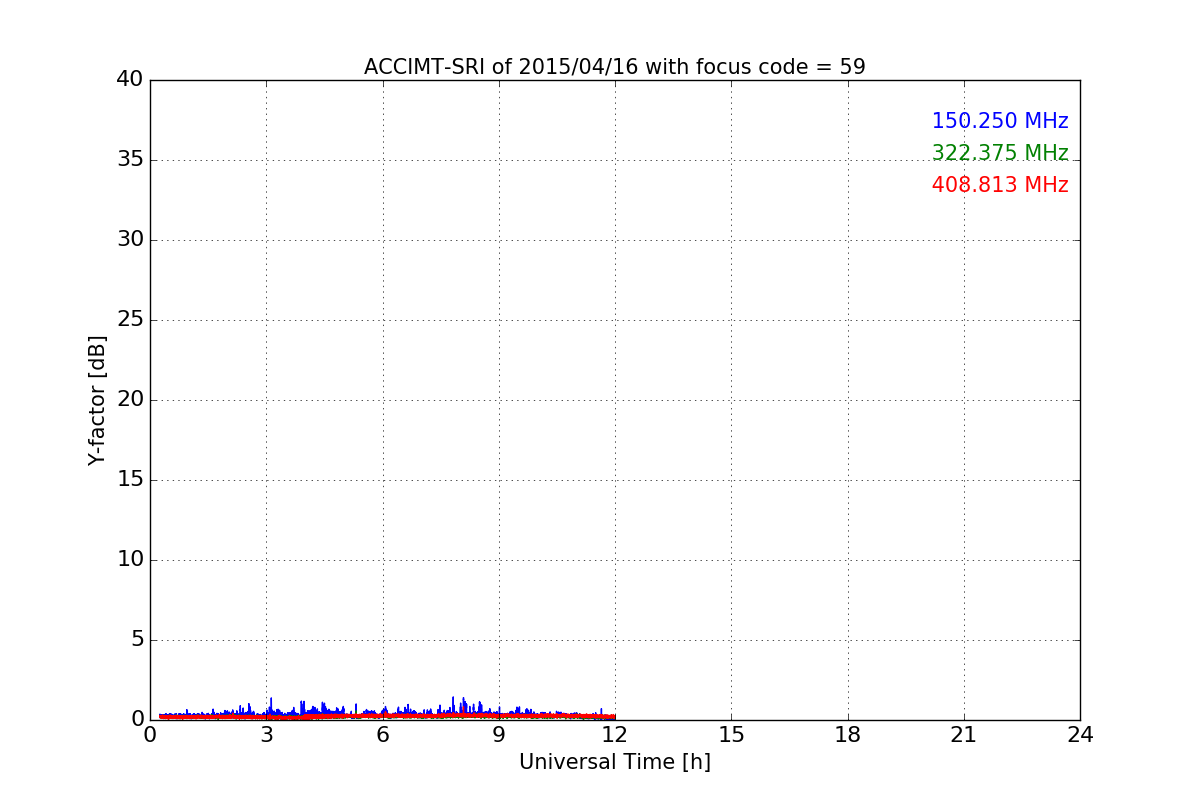Click x-axis tick label 21
This screenshot has height=800, width=1200.
tap(964, 735)
